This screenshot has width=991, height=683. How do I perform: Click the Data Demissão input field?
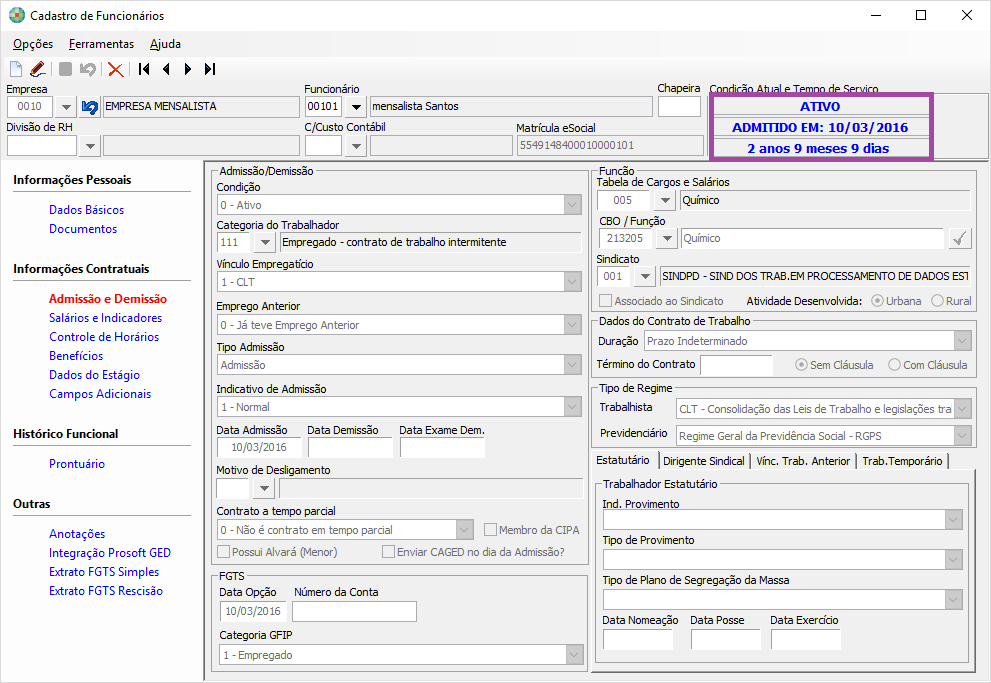[x=350, y=447]
